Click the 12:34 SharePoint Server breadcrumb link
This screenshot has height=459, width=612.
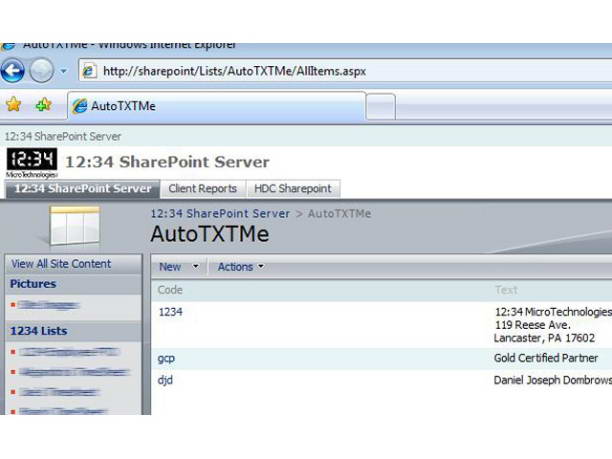(x=220, y=213)
